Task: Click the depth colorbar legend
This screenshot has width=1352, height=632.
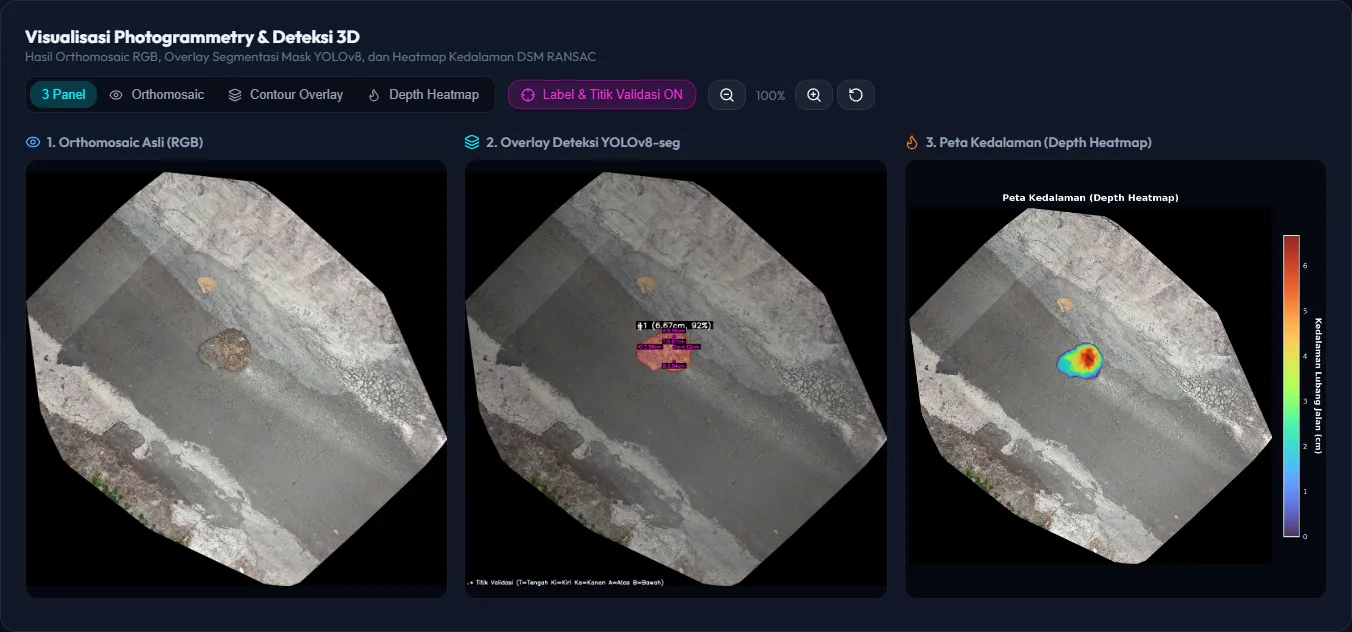Action: pyautogui.click(x=1291, y=386)
